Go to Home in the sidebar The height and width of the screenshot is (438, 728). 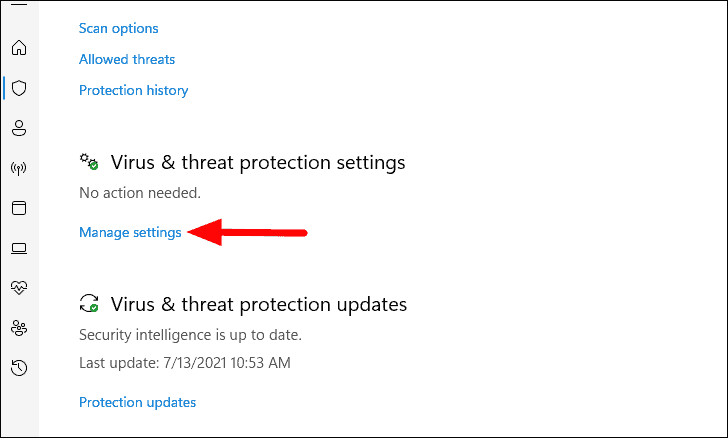19,47
